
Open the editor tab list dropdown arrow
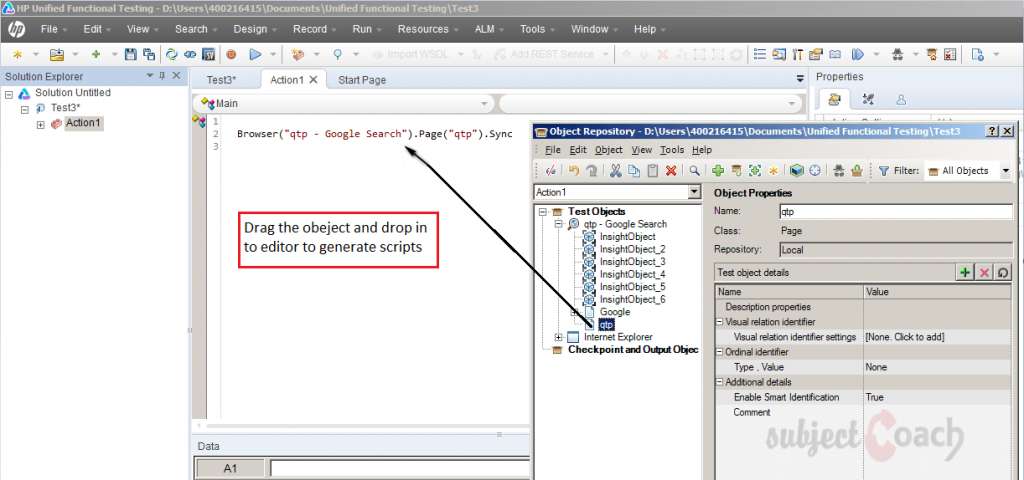(800, 79)
